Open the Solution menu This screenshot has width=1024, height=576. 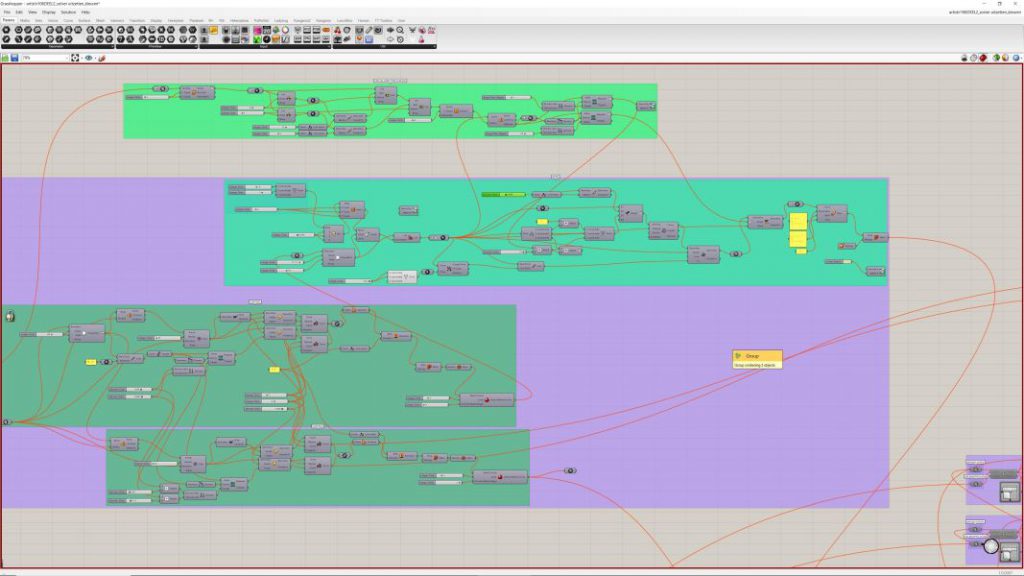[68, 12]
